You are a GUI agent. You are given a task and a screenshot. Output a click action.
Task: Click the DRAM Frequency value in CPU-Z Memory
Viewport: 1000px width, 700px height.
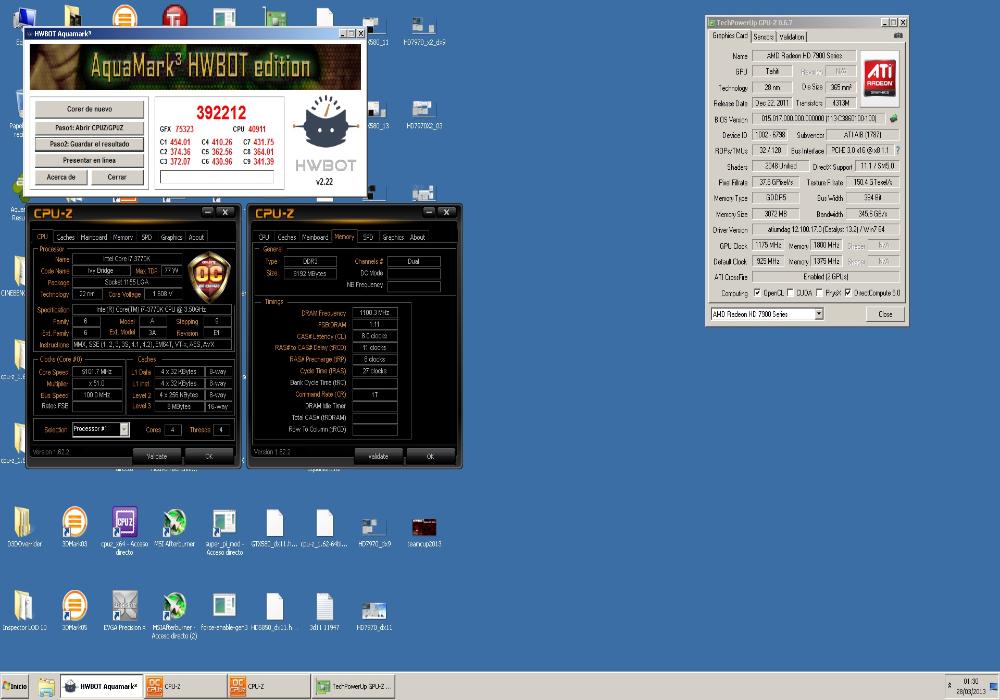click(x=374, y=313)
